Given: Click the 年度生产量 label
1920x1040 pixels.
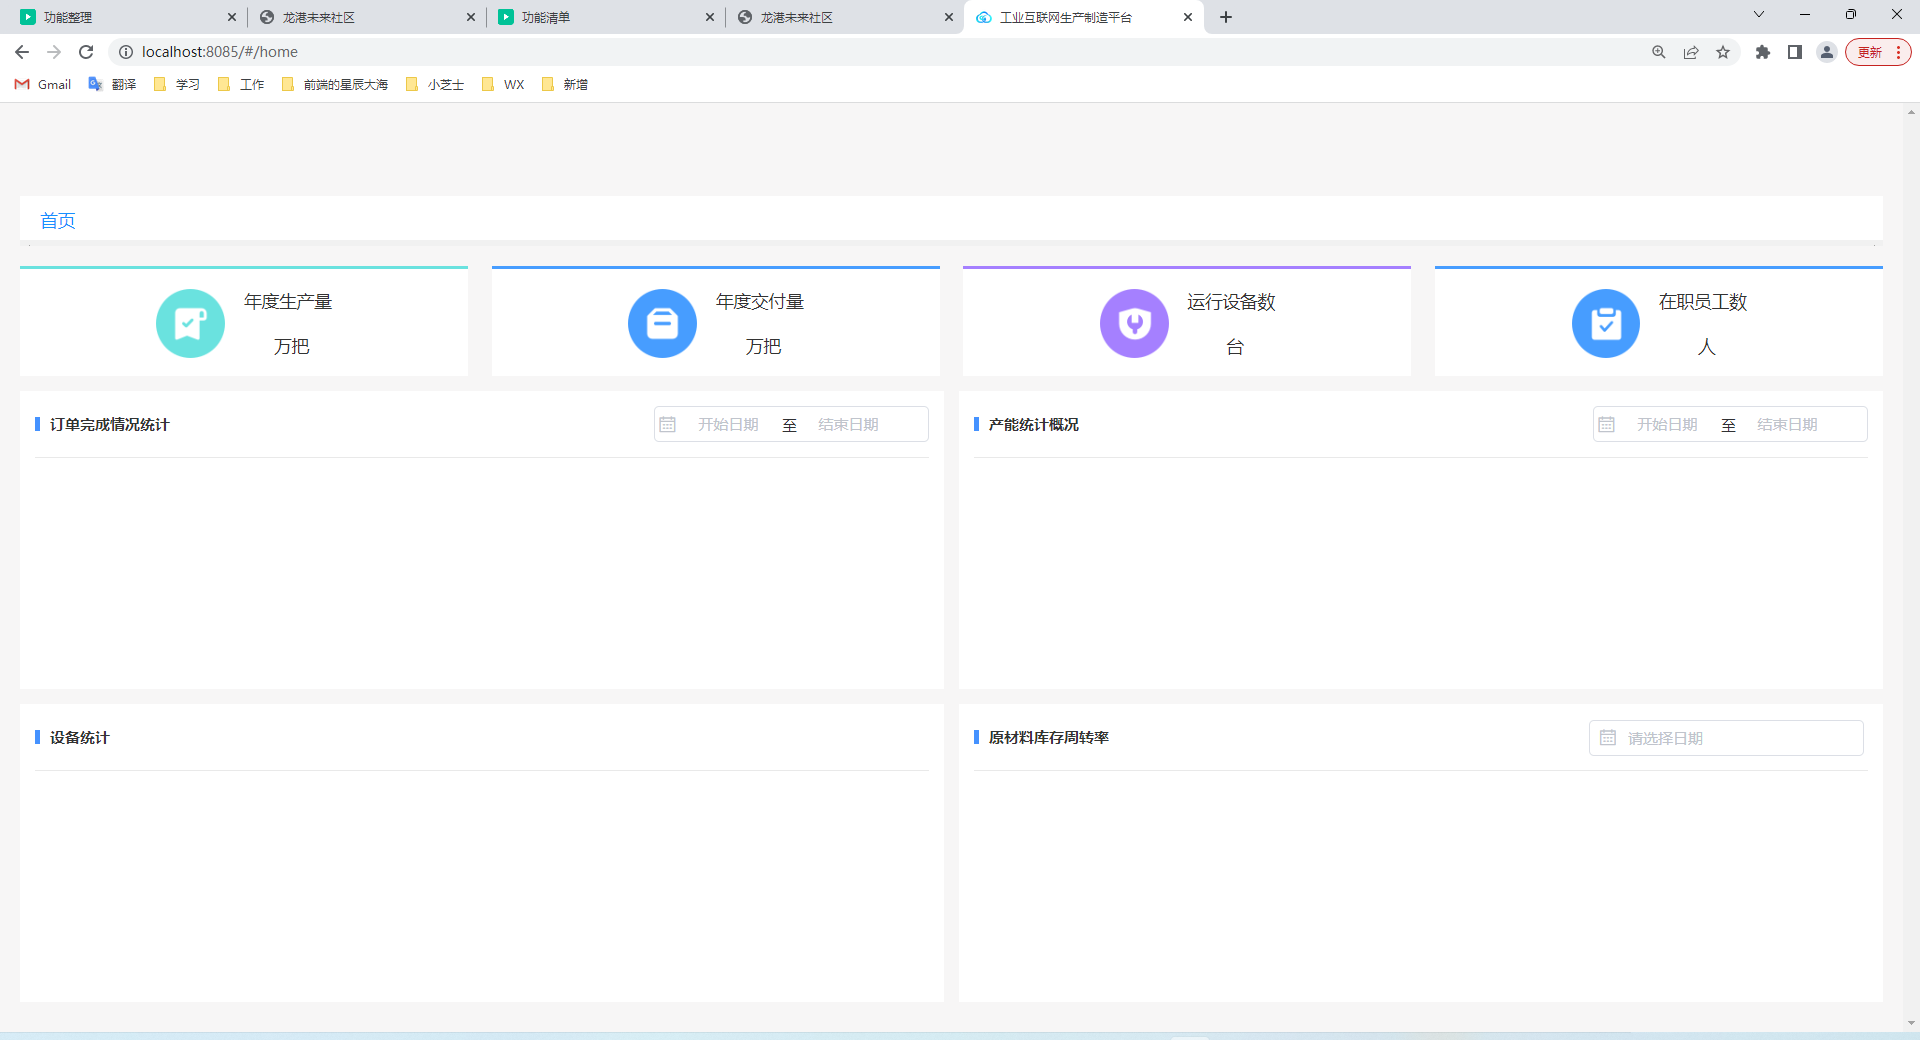Looking at the screenshot, I should (288, 302).
